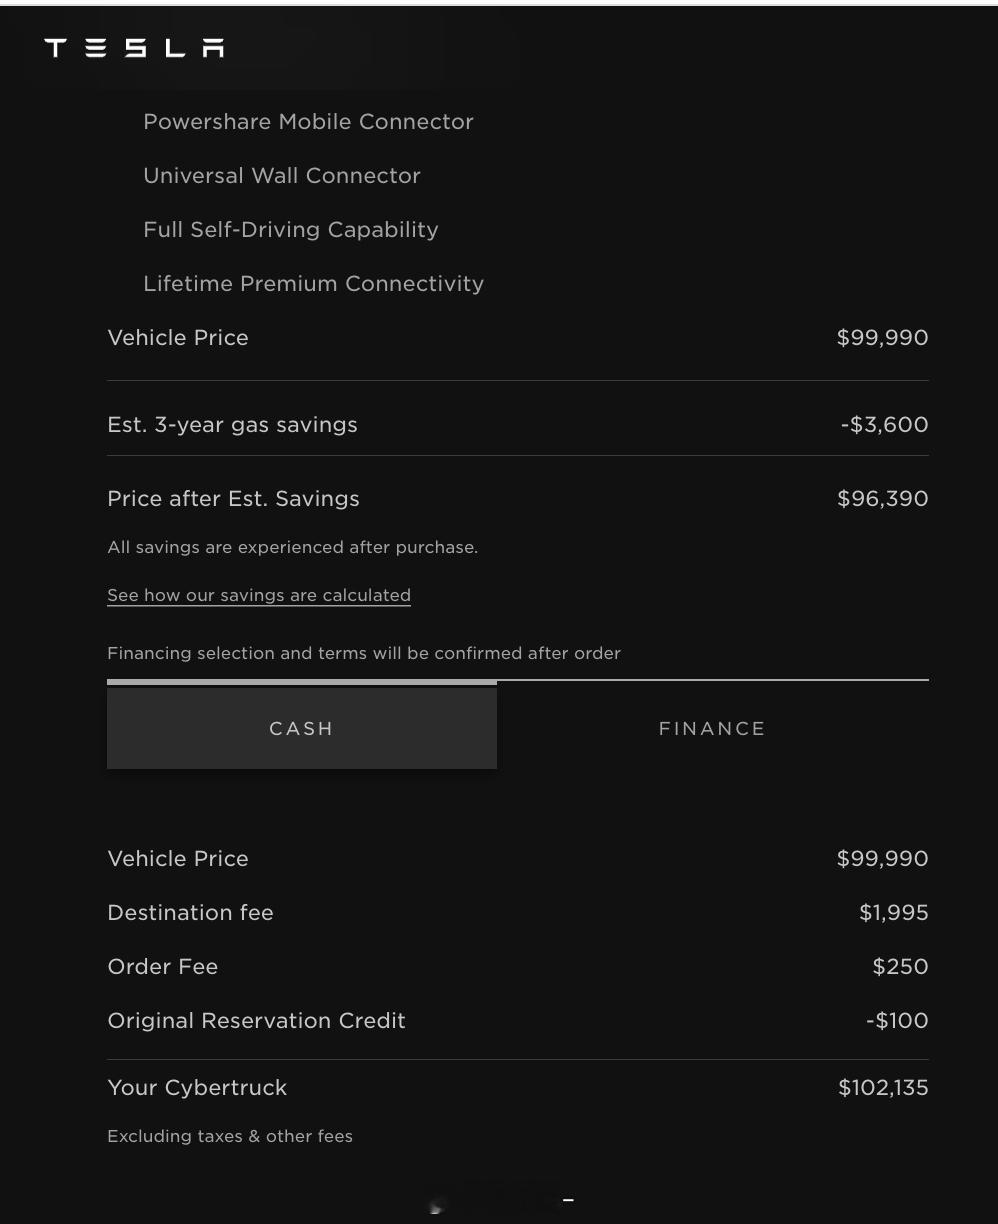
Task: Click the Est. 3-year gas savings label
Action: (x=232, y=425)
